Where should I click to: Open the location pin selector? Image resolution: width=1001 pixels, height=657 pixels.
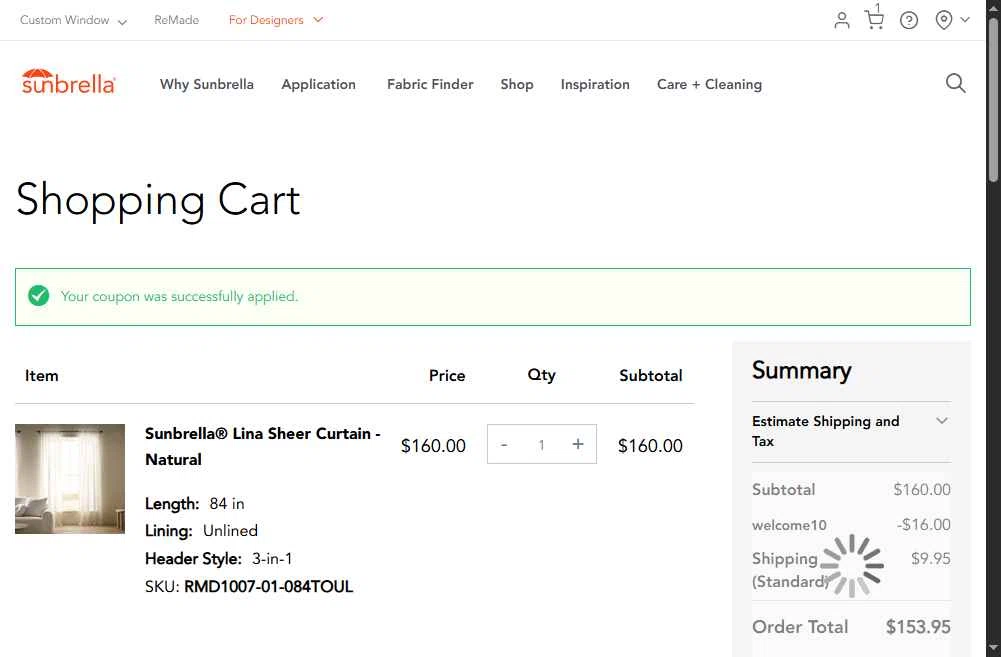(x=943, y=20)
